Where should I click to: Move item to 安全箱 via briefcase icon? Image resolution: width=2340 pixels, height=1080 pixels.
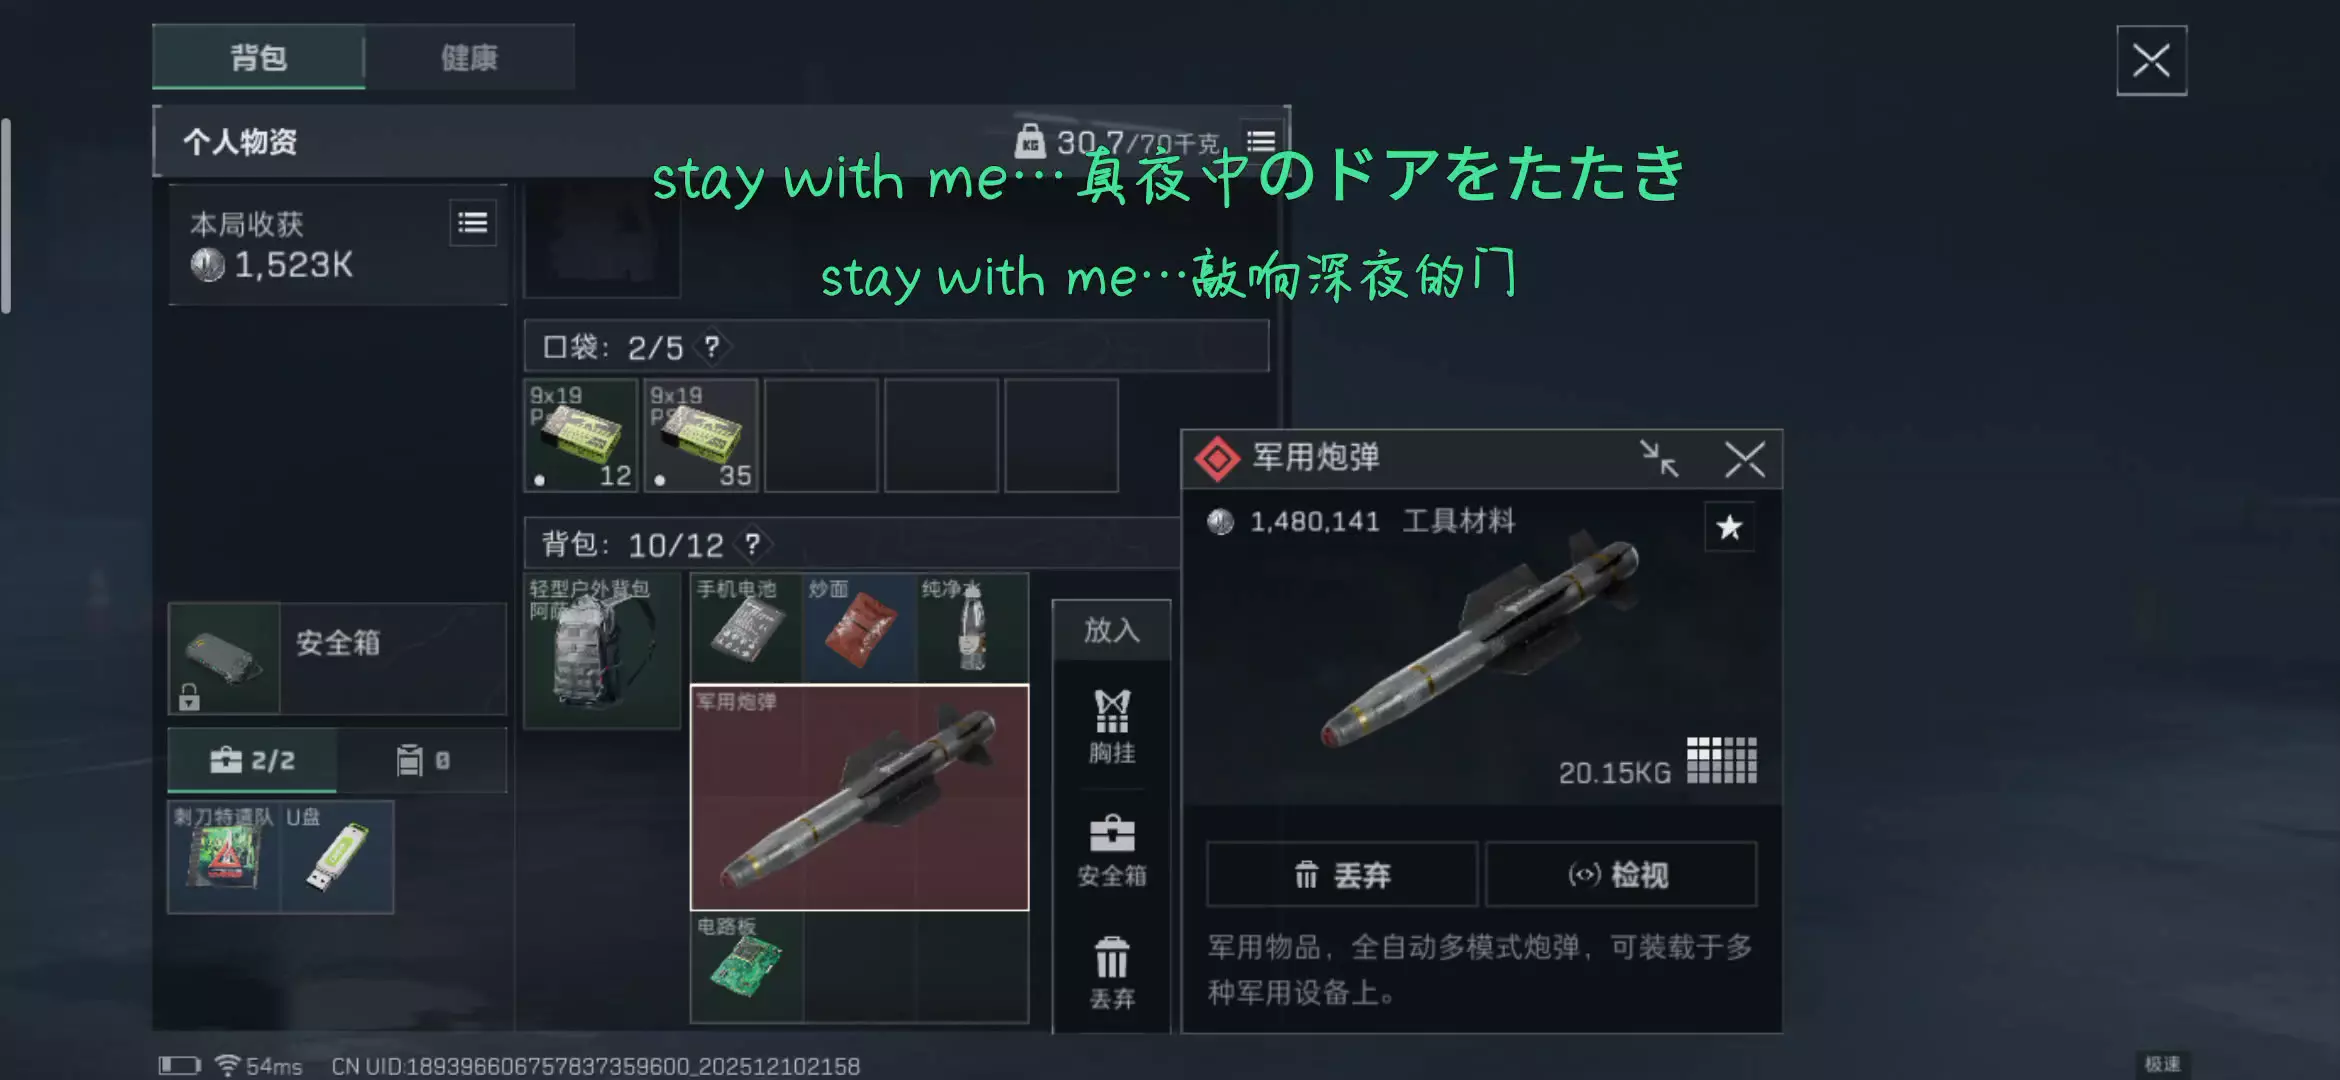(x=1112, y=851)
